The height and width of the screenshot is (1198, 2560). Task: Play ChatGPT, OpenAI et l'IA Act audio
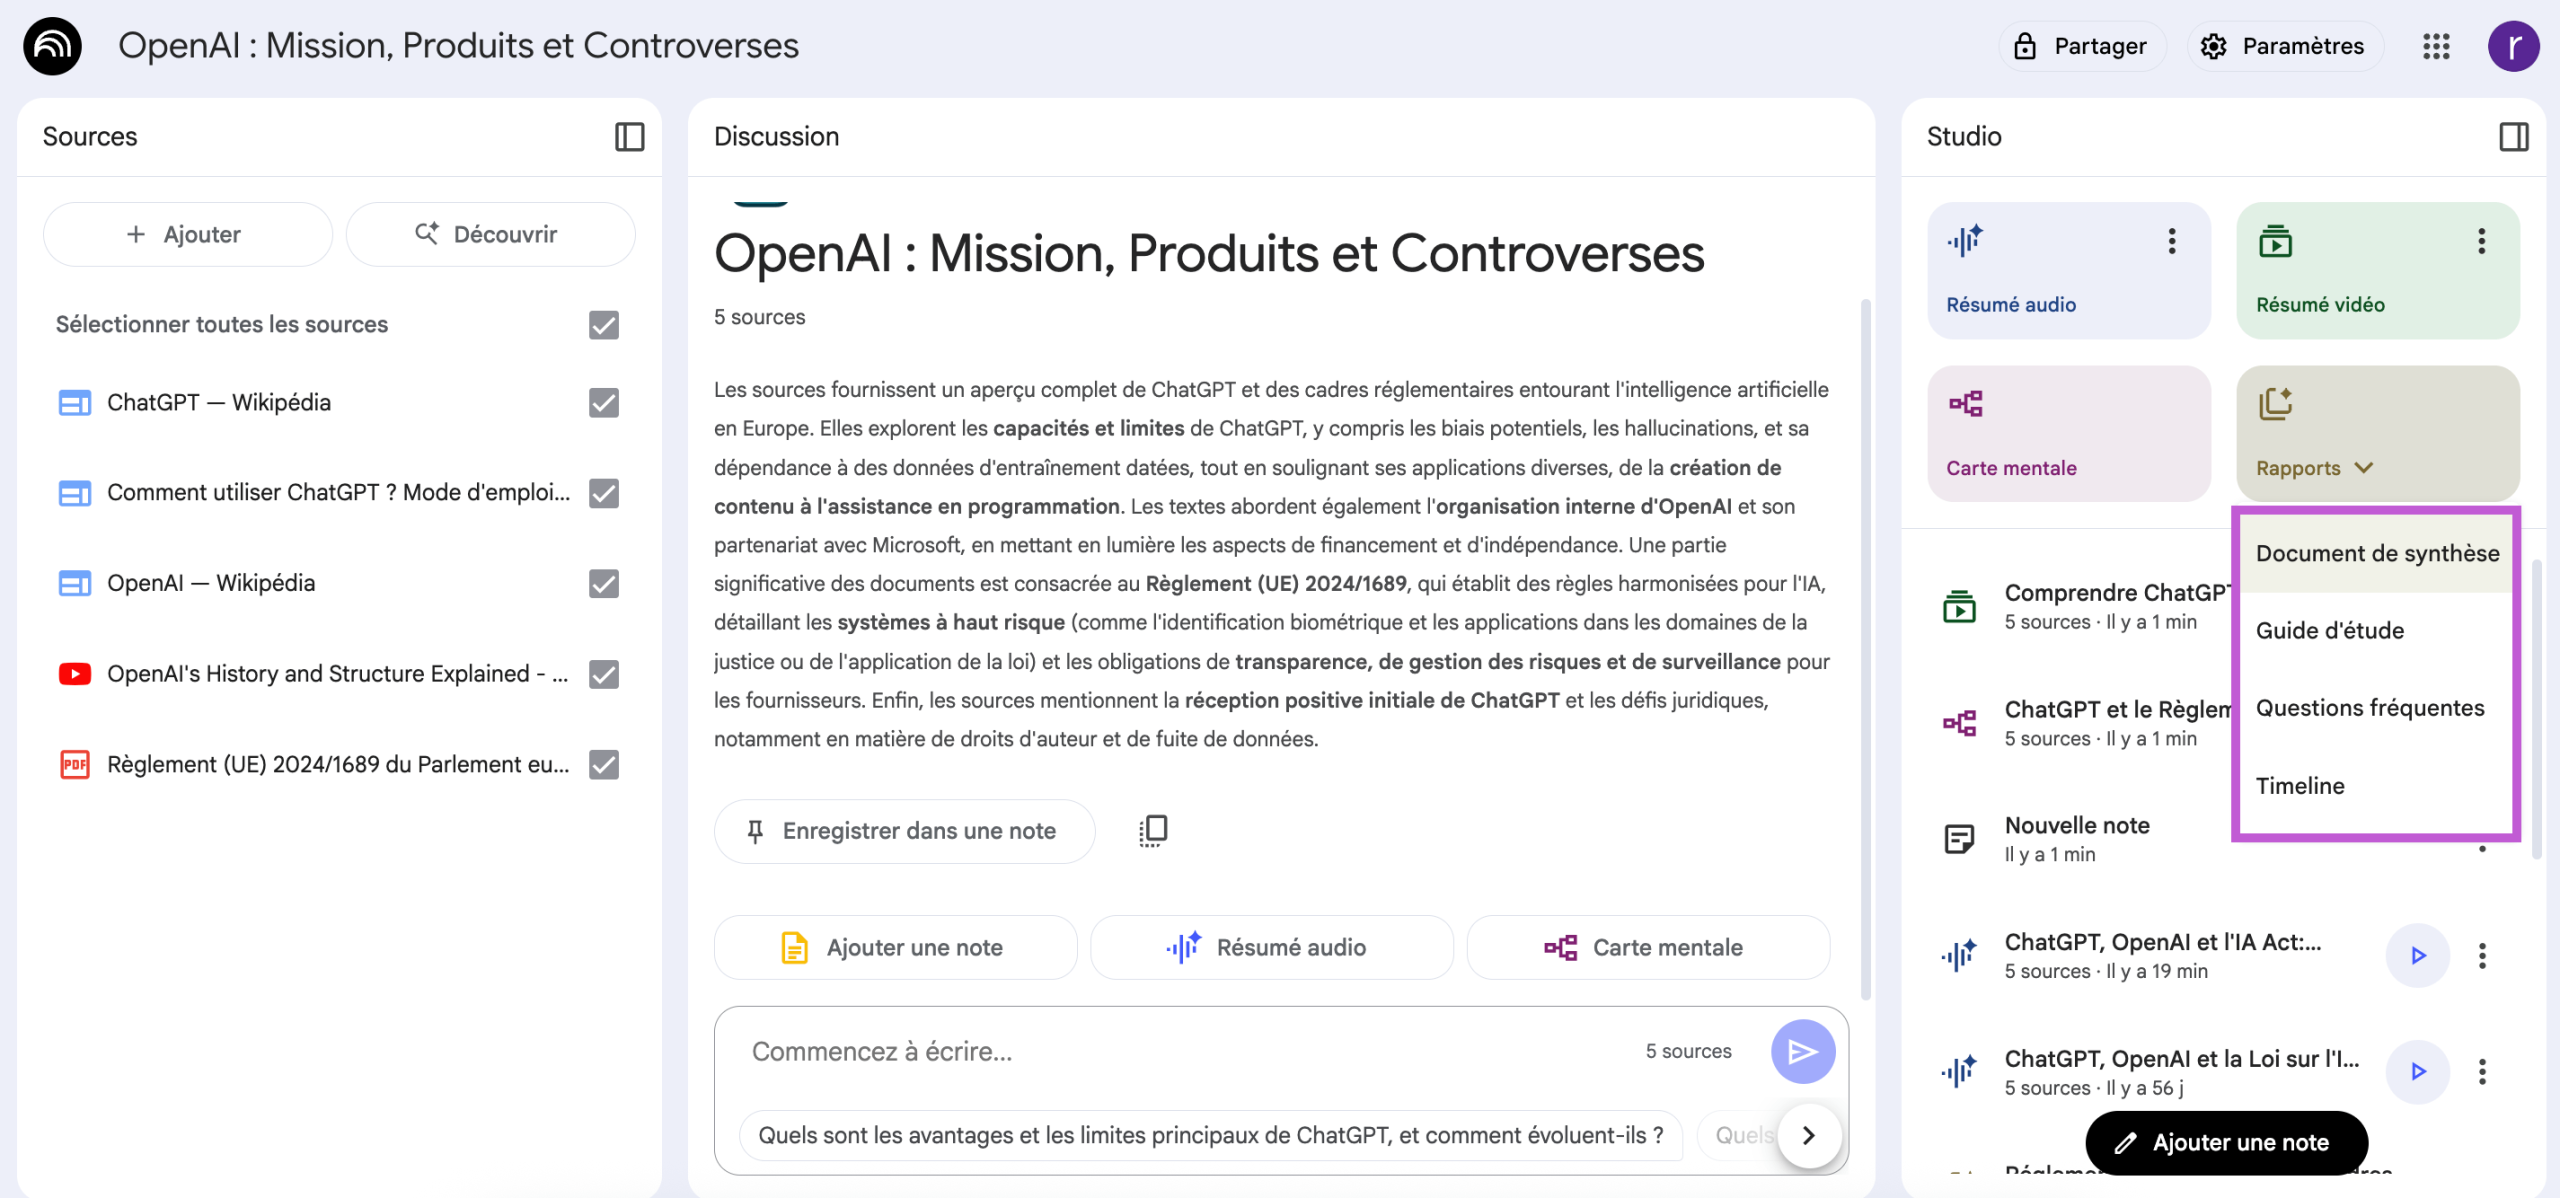2417,955
